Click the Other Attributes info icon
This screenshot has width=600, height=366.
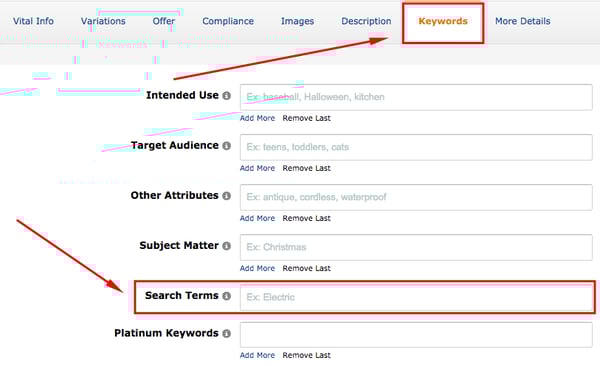[227, 196]
